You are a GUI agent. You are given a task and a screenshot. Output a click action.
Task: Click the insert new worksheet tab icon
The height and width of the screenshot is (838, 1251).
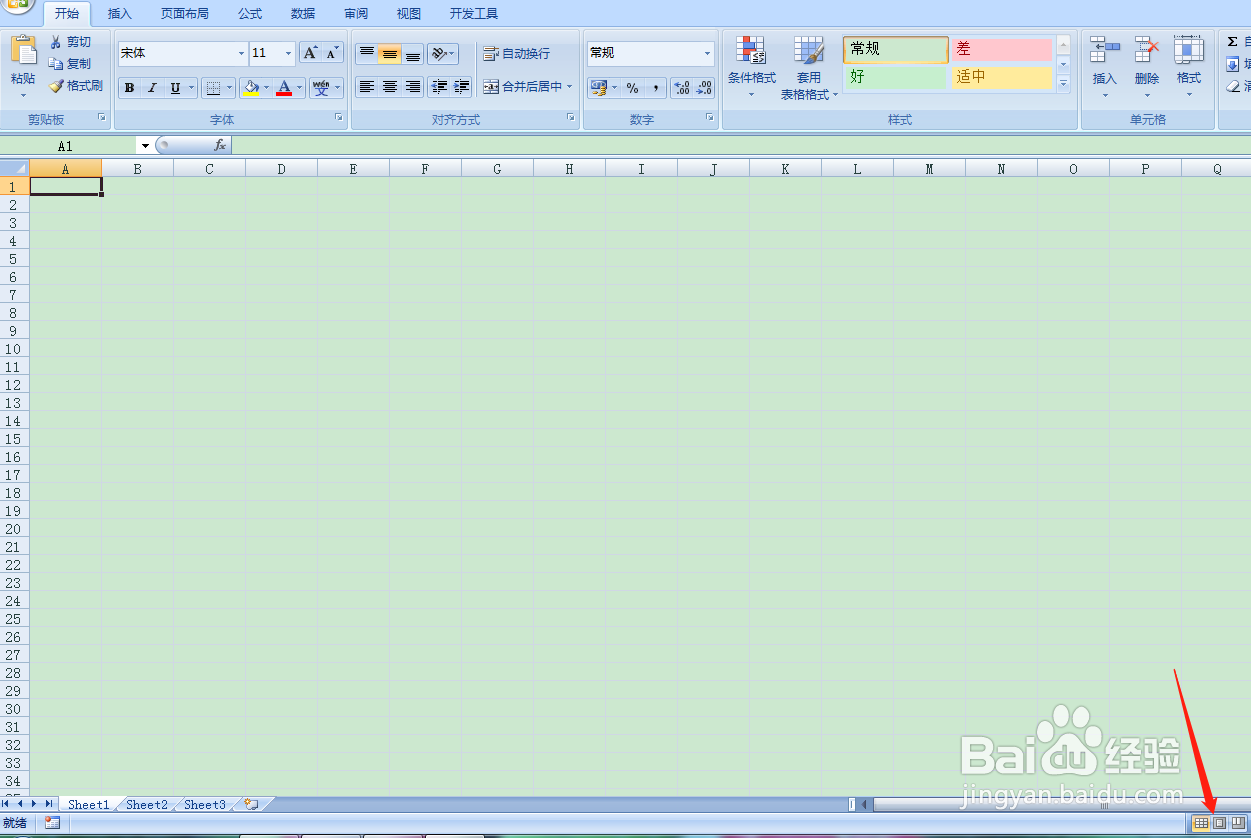pos(251,804)
